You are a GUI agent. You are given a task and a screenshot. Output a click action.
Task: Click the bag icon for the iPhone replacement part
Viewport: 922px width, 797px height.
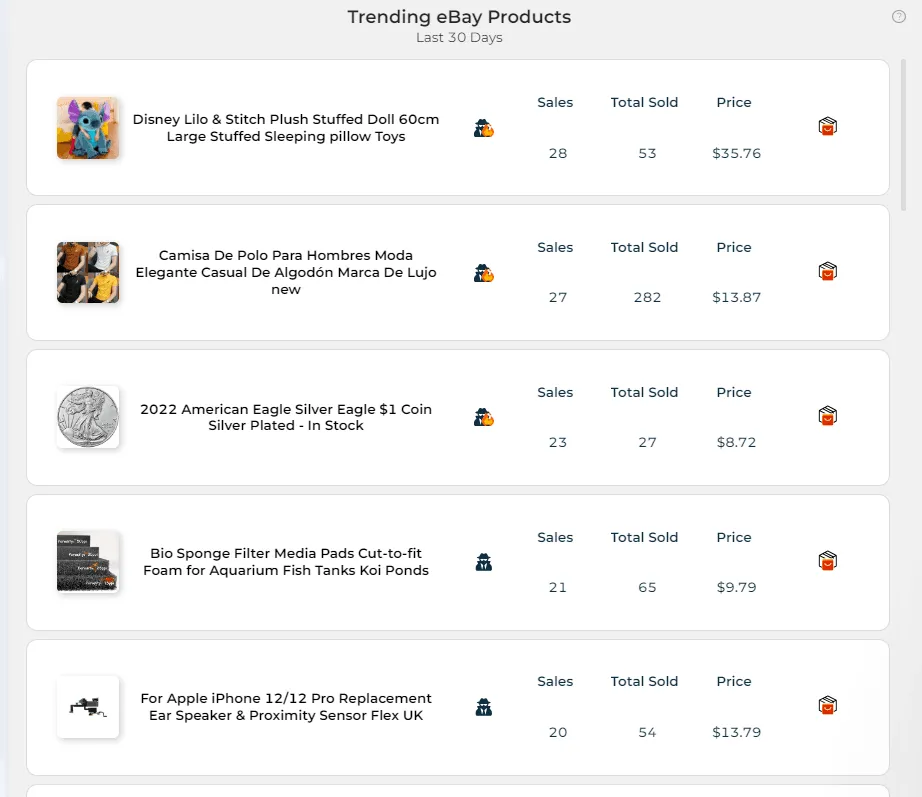click(x=827, y=706)
